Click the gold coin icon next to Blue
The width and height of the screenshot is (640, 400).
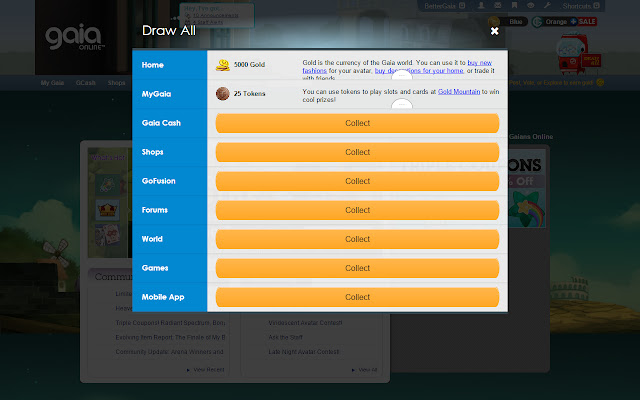click(493, 22)
